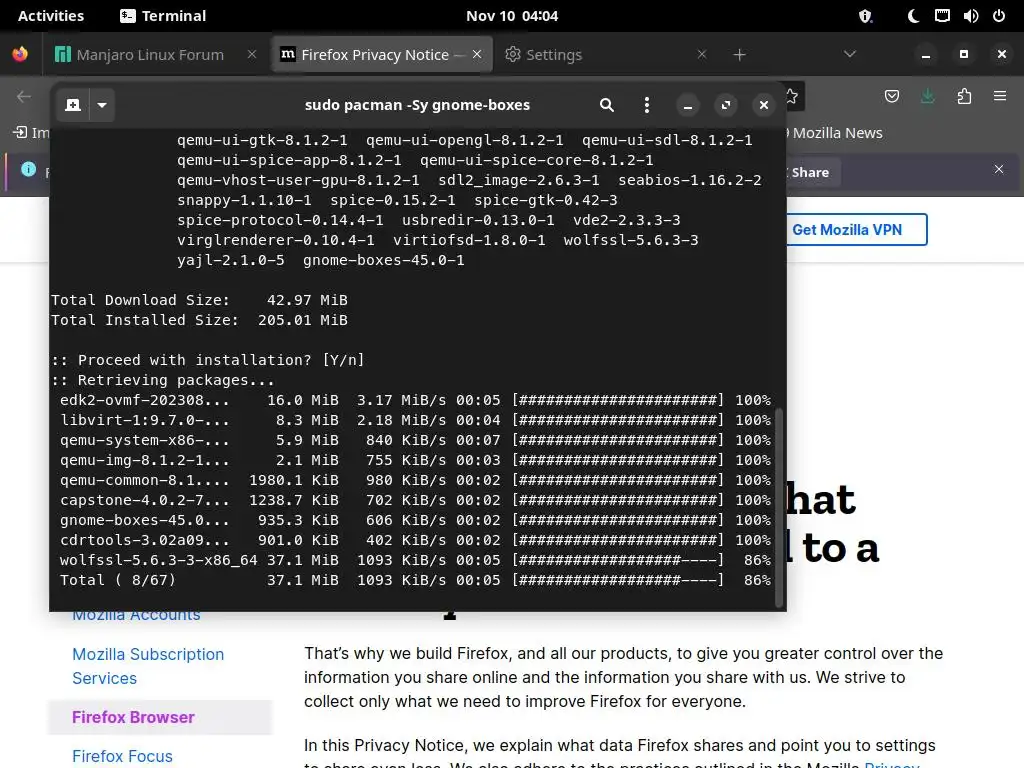1024x768 pixels.
Task: Open the clock and calendar Nov 10 04:04
Action: pyautogui.click(x=512, y=16)
